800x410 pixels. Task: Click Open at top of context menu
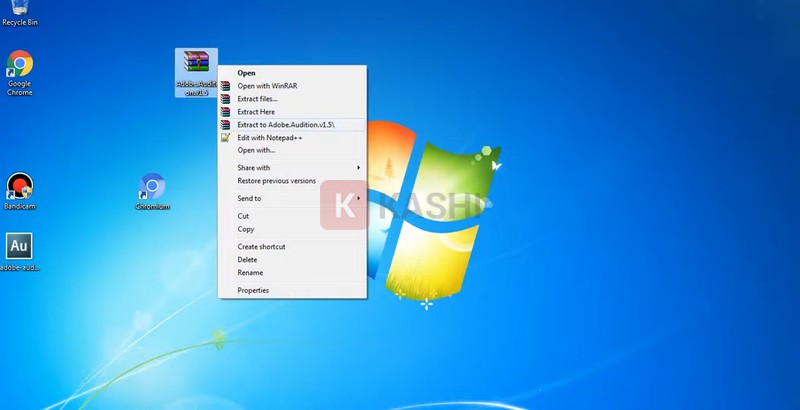[246, 73]
